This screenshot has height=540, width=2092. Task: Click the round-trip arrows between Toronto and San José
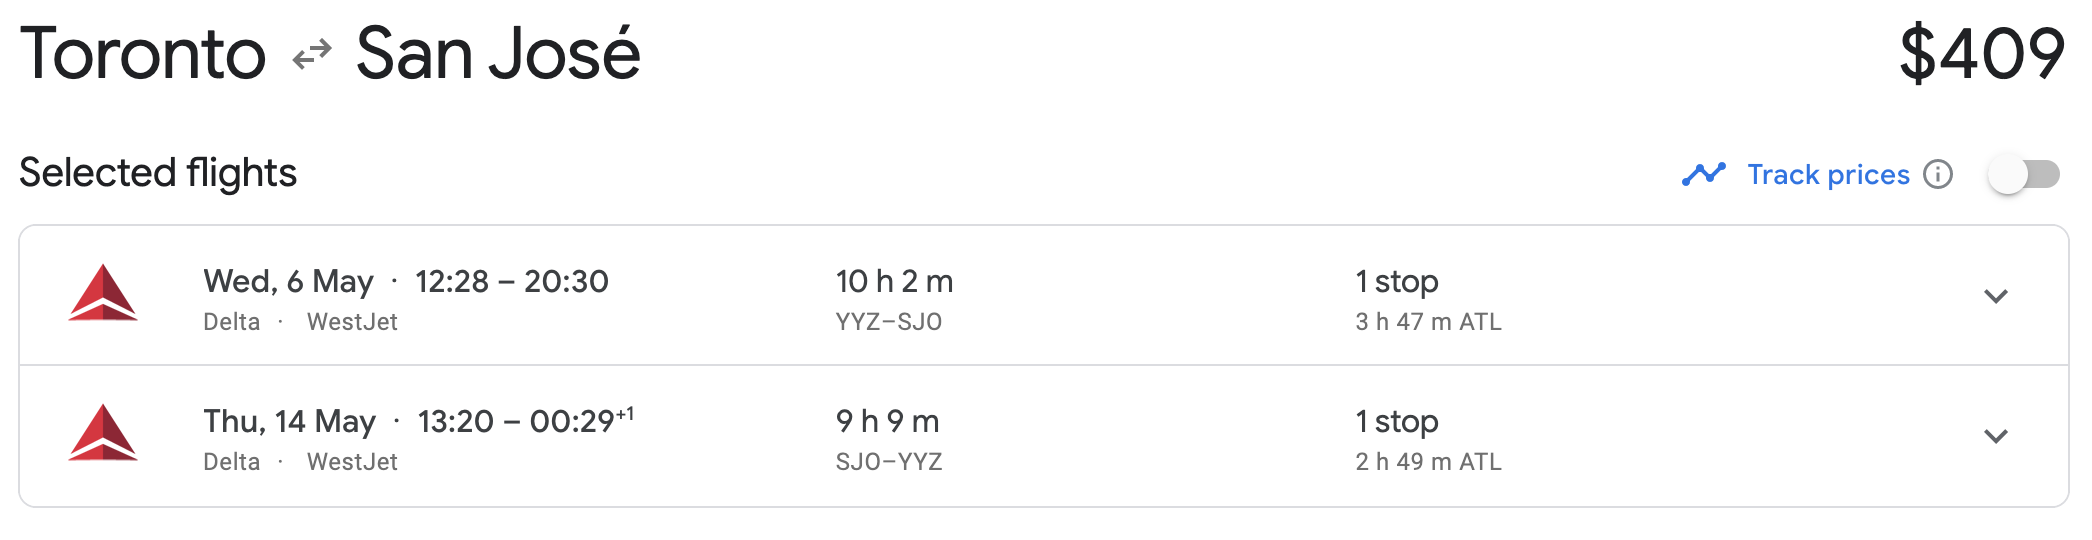coord(311,54)
